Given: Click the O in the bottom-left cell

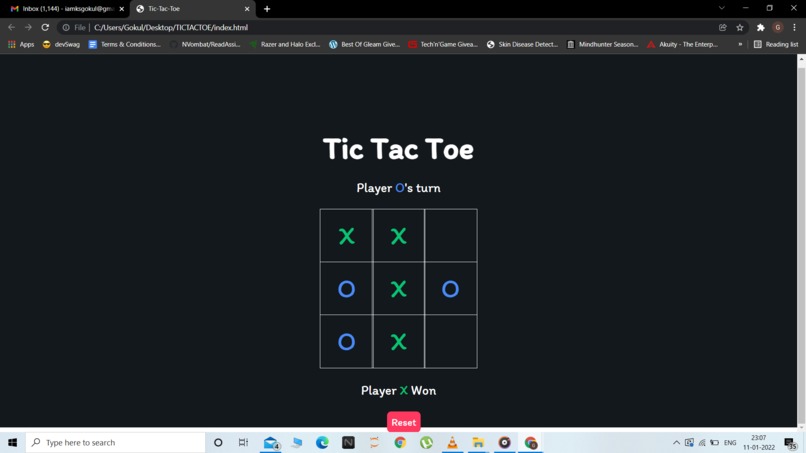Looking at the screenshot, I should [x=346, y=342].
